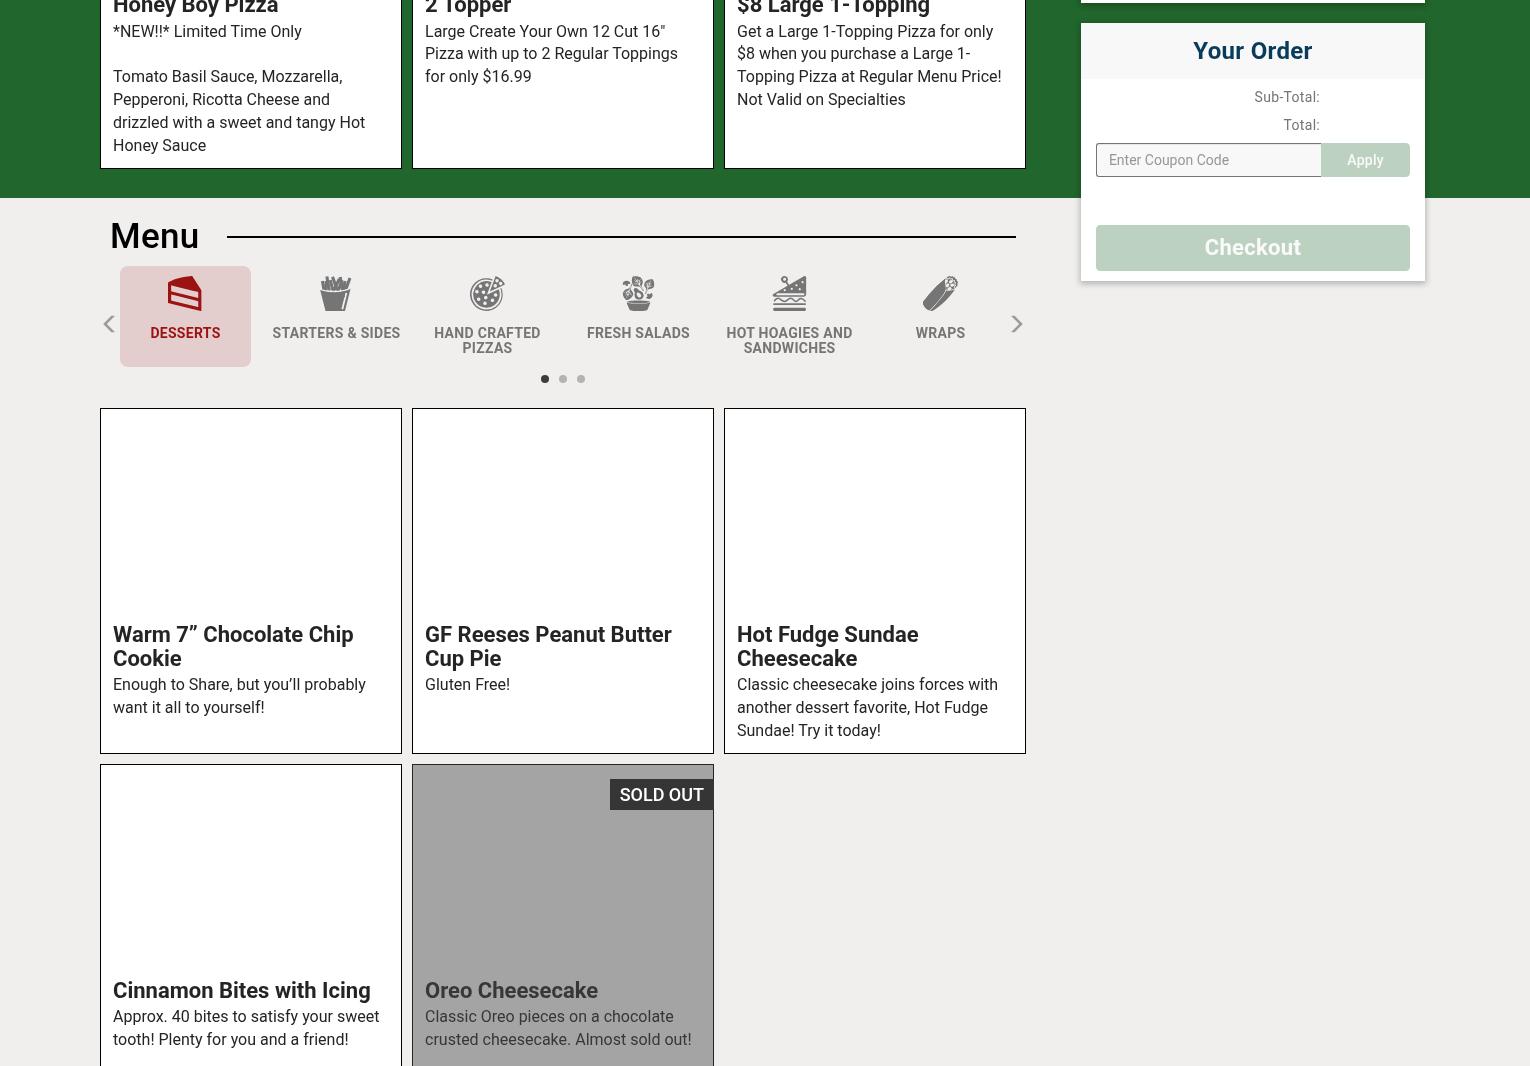Choose Cinnamon Bites with Icing

(x=250, y=915)
